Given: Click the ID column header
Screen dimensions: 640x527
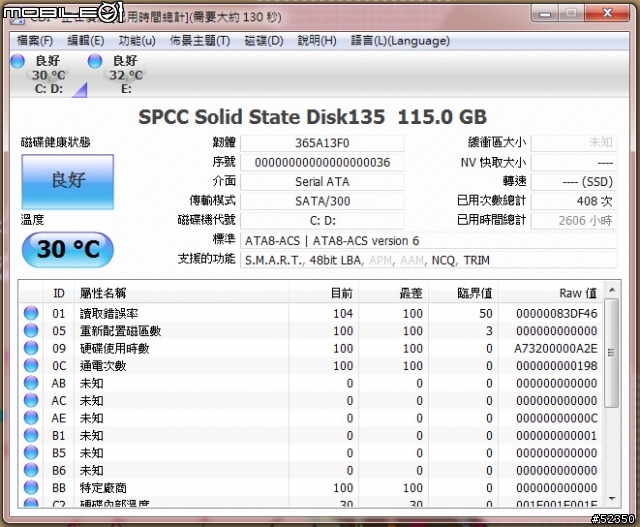Looking at the screenshot, I should [x=59, y=293].
